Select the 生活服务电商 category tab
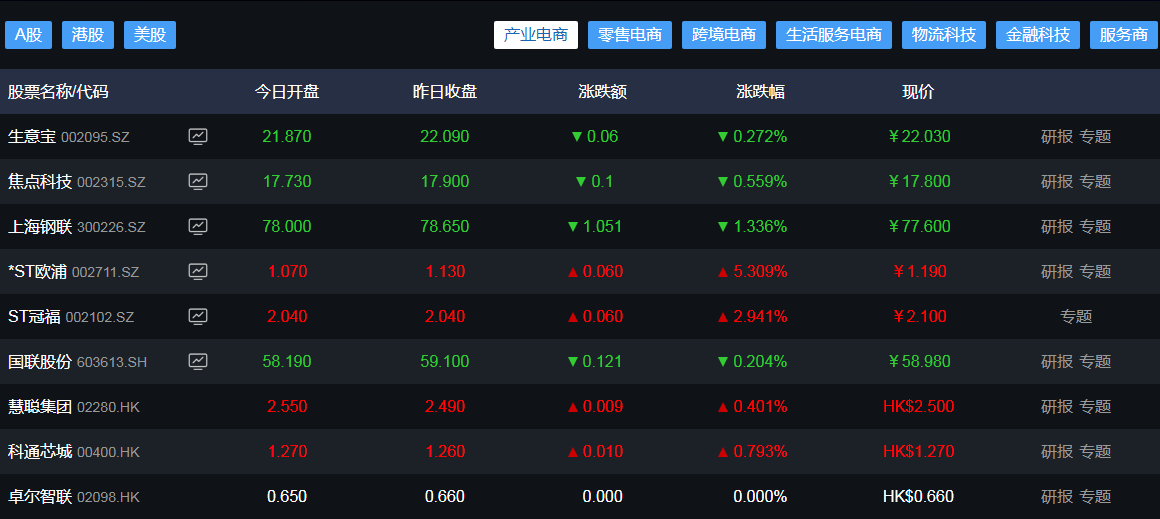The height and width of the screenshot is (519, 1160). [834, 35]
